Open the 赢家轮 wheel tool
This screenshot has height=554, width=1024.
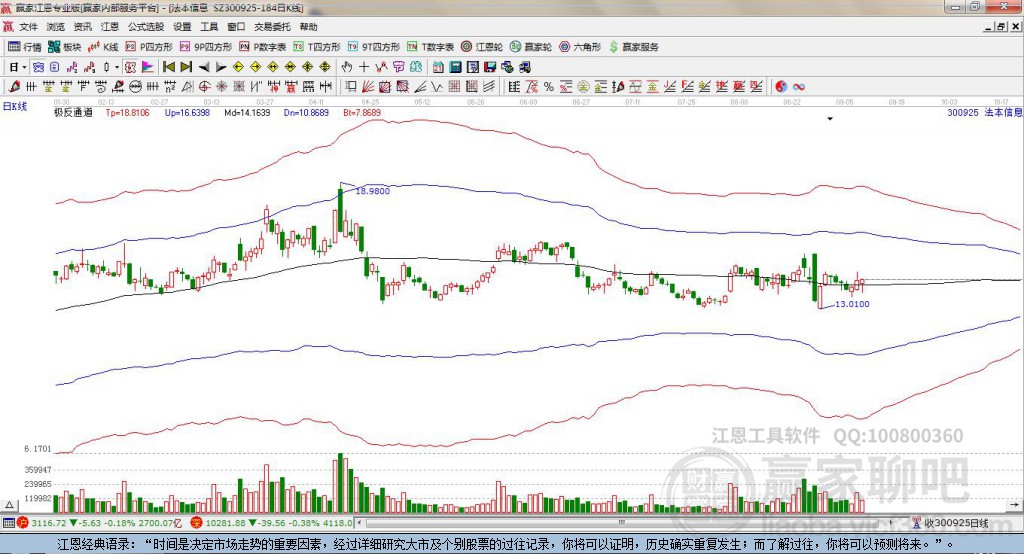pos(531,47)
